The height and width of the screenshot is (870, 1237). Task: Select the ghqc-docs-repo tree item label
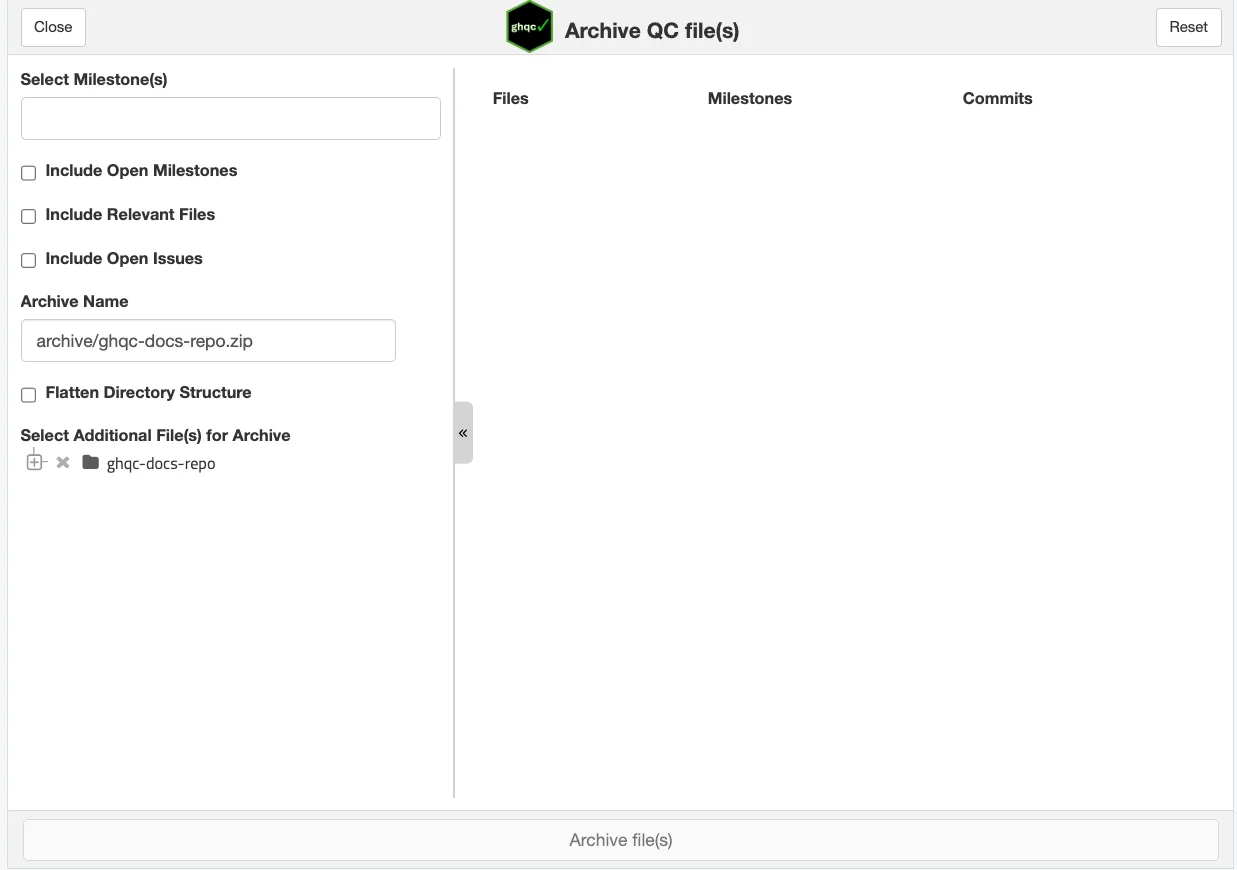coord(161,464)
